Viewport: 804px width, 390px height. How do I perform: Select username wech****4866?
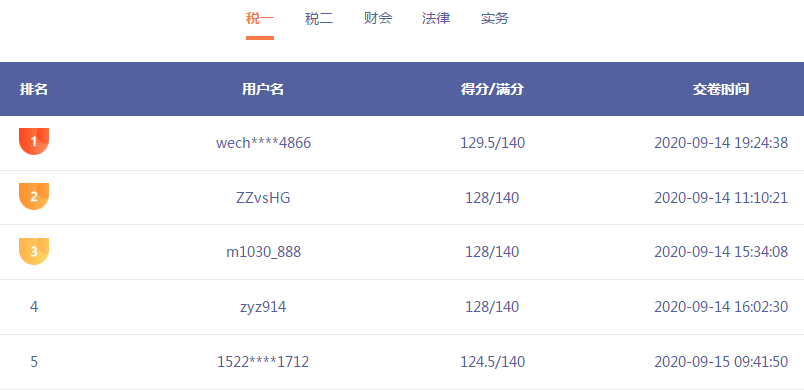[x=264, y=143]
